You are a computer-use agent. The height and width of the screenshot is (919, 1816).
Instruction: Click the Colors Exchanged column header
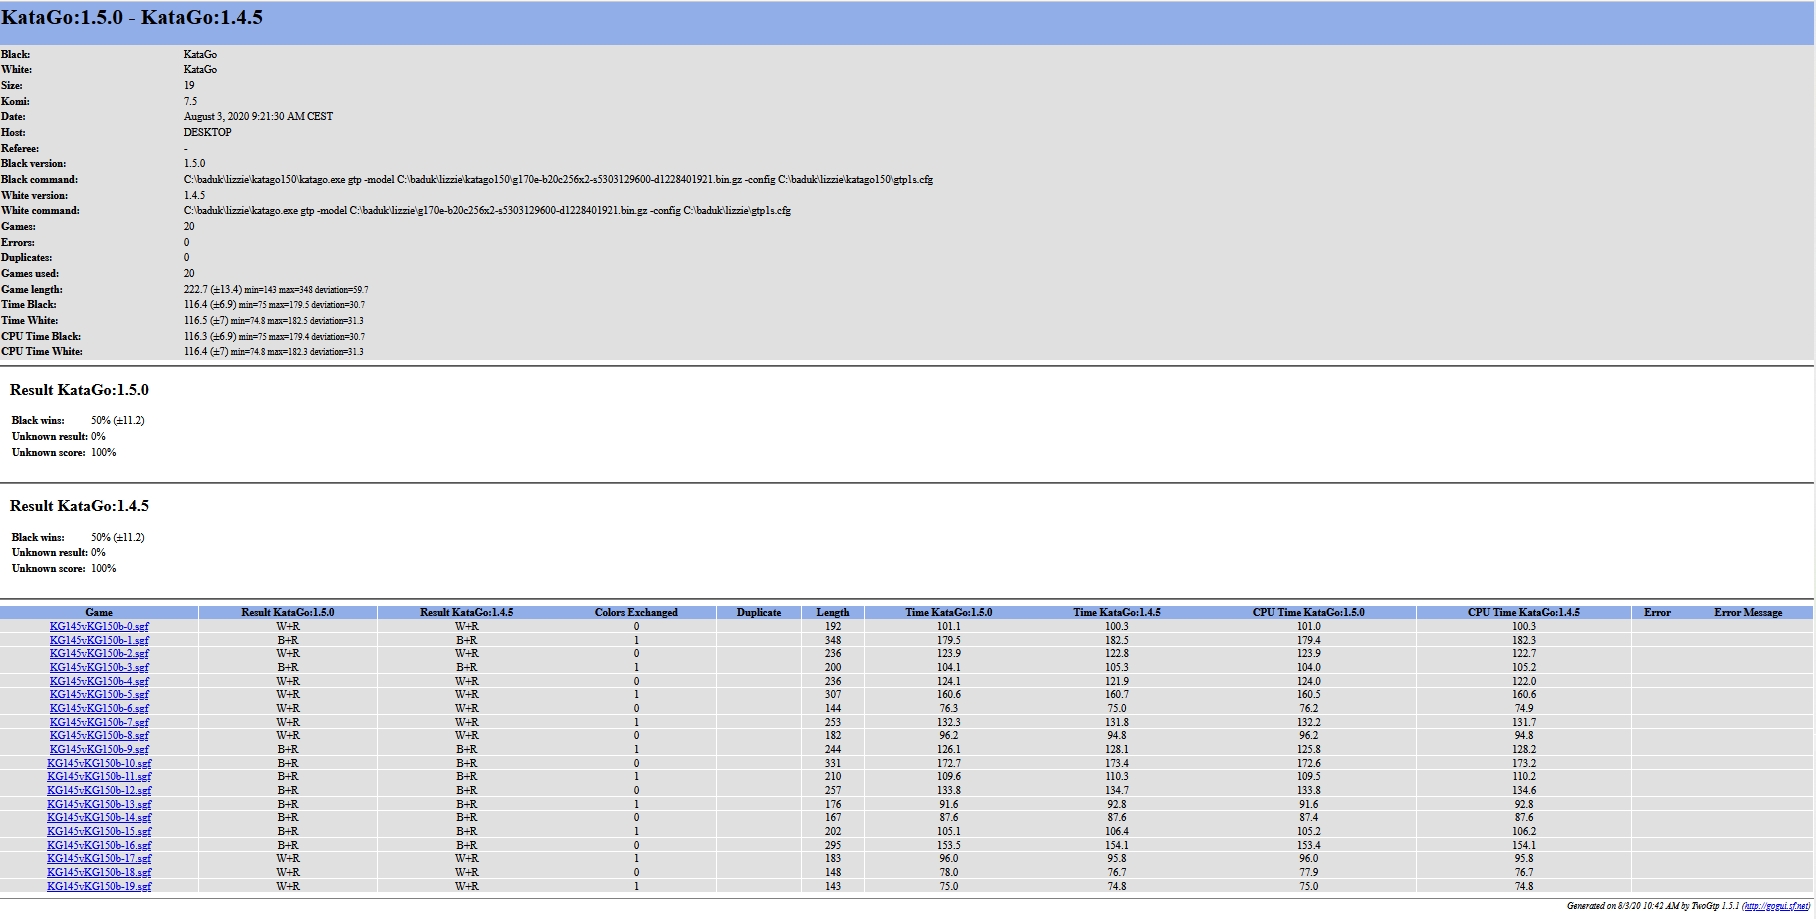636,612
